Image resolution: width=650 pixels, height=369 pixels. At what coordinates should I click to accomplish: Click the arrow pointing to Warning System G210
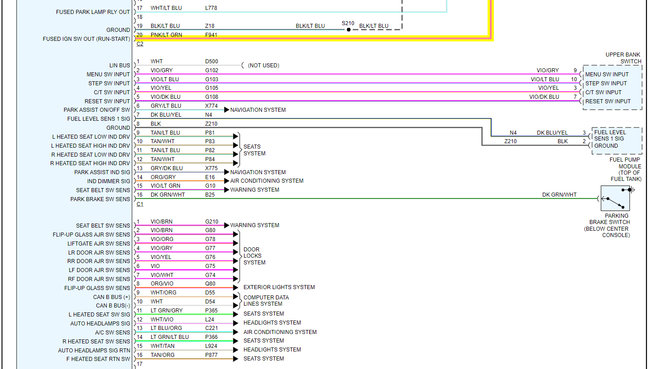click(x=226, y=225)
